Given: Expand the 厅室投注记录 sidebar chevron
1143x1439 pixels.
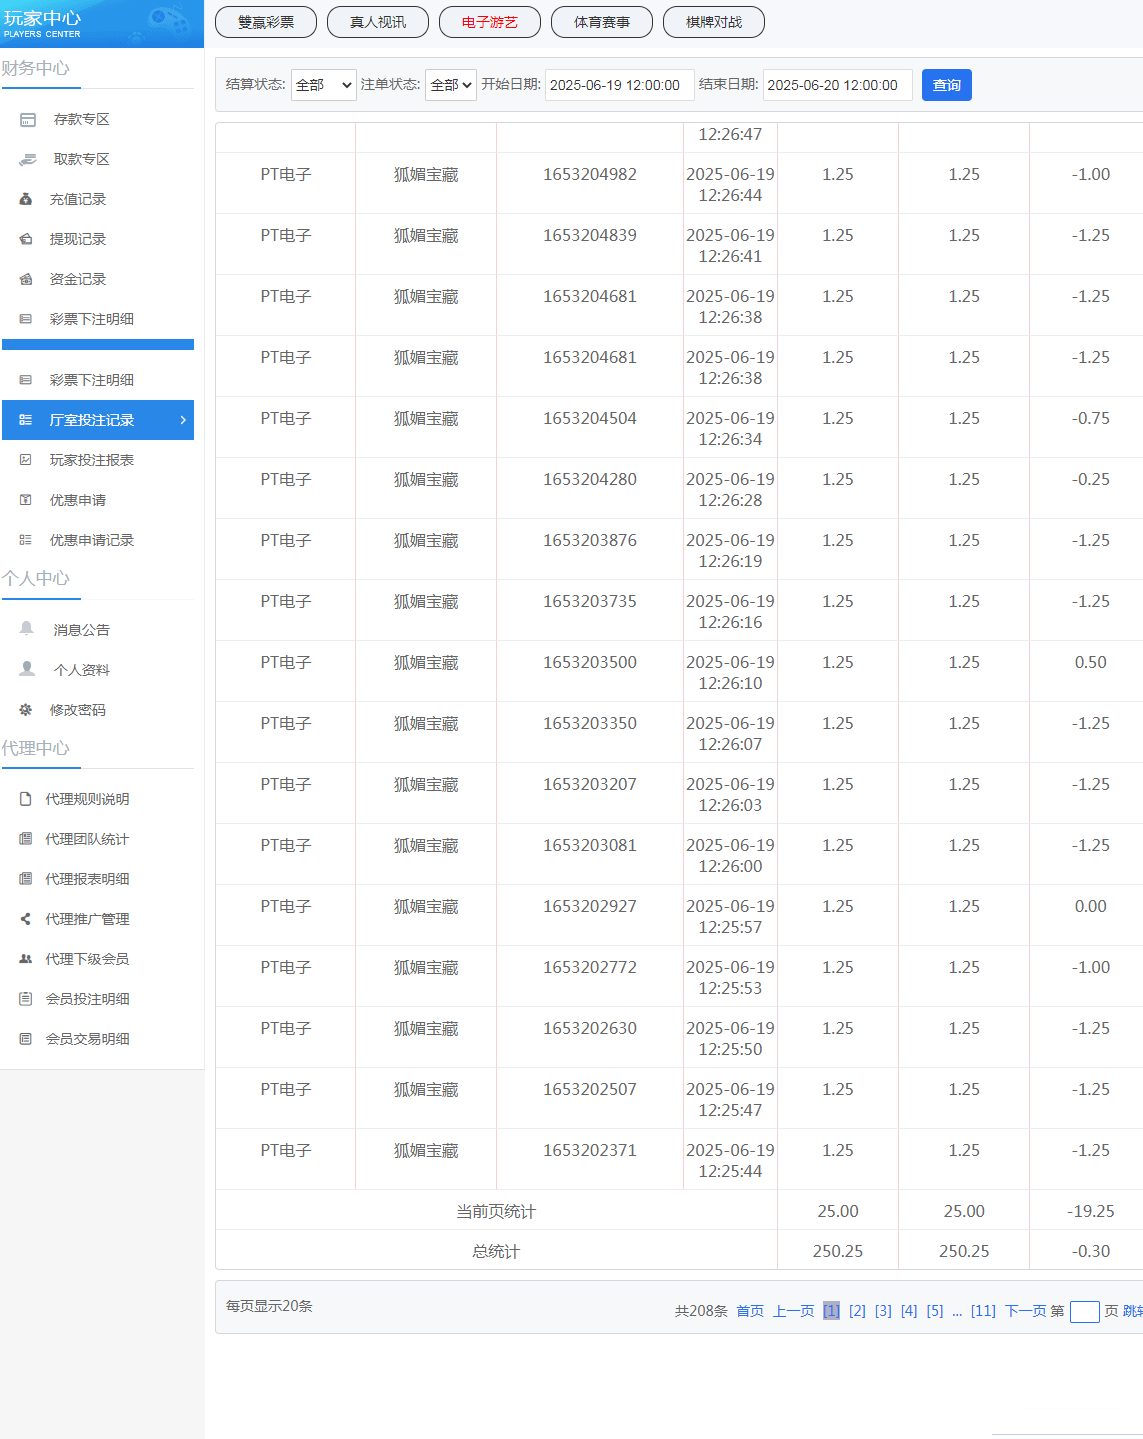Looking at the screenshot, I should [x=183, y=420].
